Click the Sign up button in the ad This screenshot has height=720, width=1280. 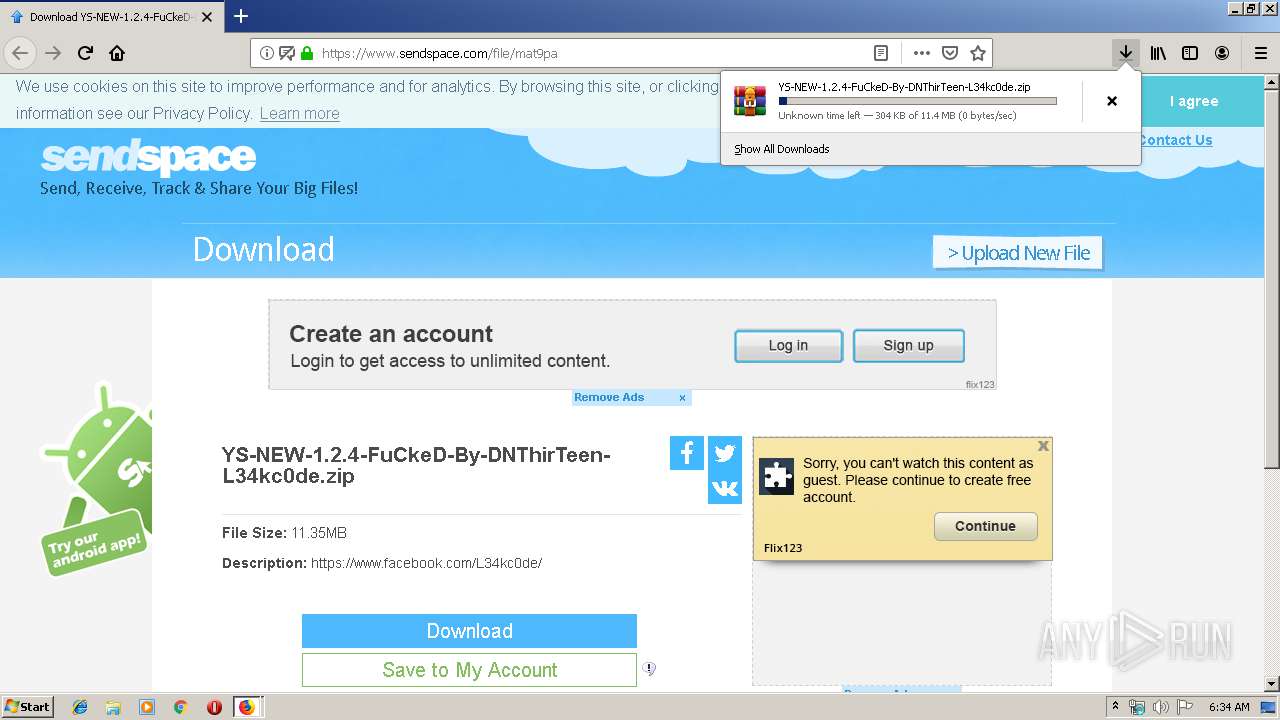pos(908,346)
